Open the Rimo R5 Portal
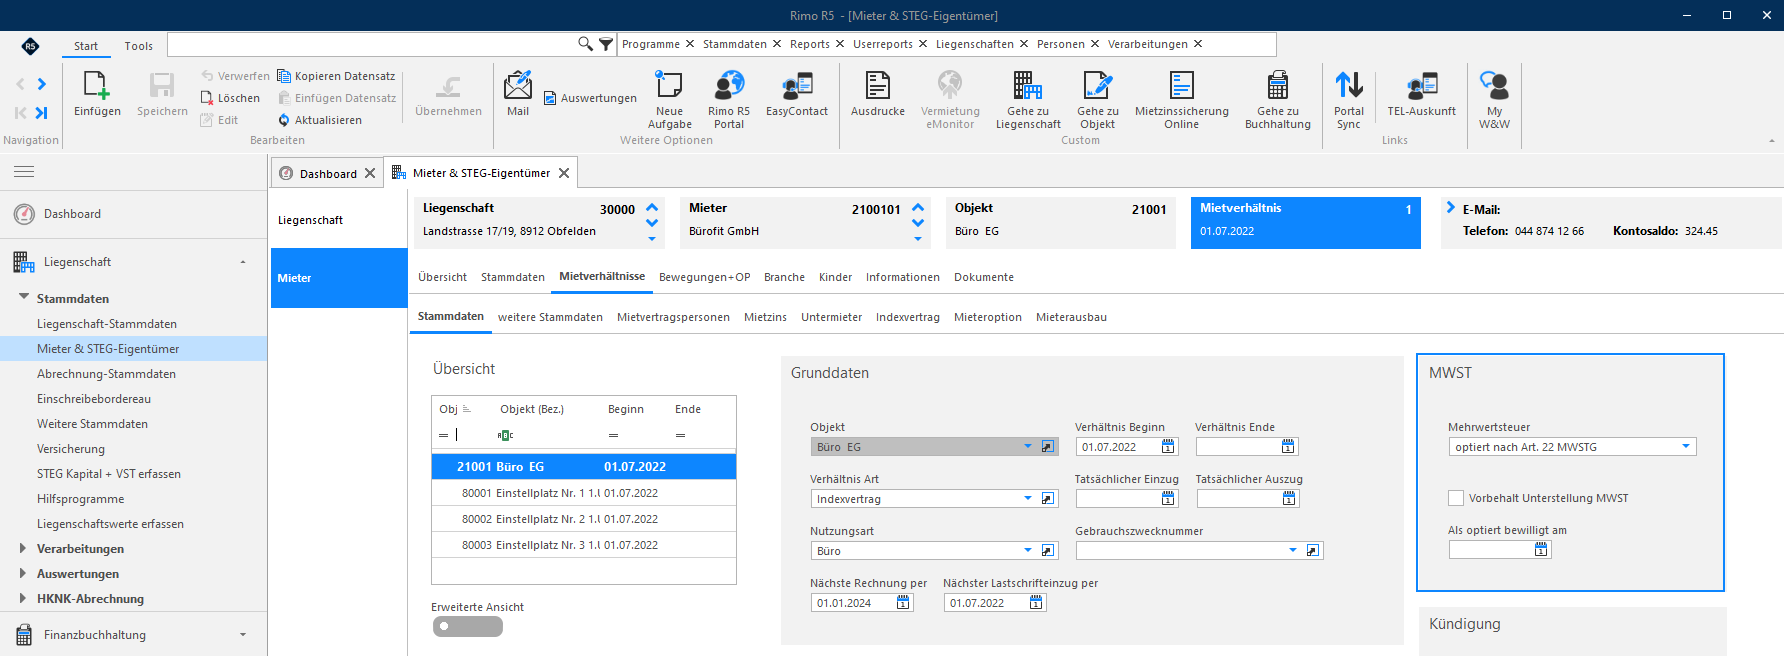Viewport: 1784px width, 656px height. pyautogui.click(x=729, y=100)
